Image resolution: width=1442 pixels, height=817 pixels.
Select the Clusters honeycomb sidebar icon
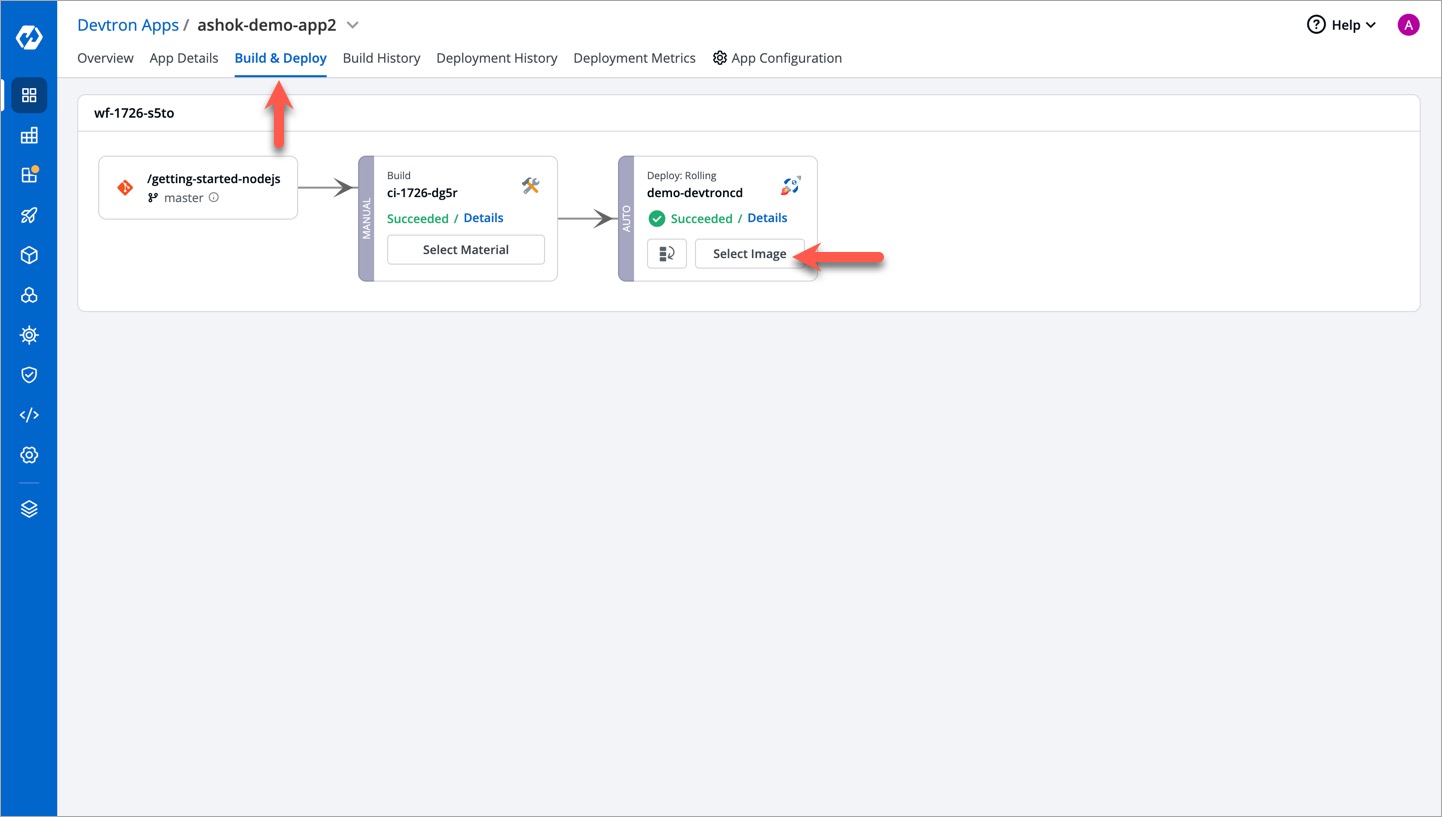(28, 295)
